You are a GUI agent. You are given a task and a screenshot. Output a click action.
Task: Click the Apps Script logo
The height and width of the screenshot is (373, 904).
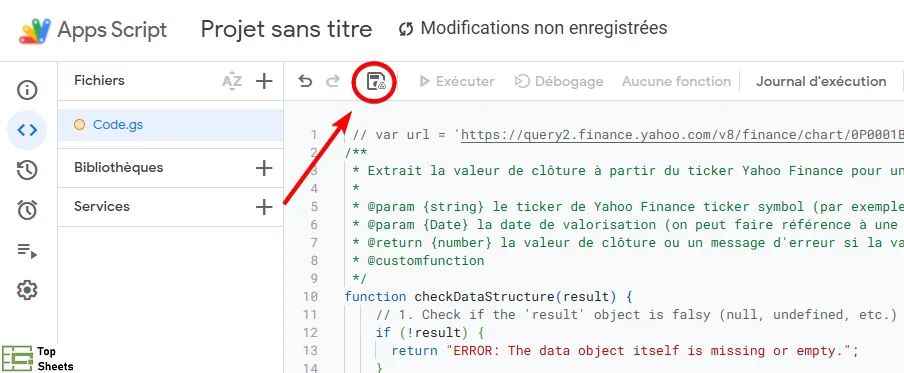35,31
